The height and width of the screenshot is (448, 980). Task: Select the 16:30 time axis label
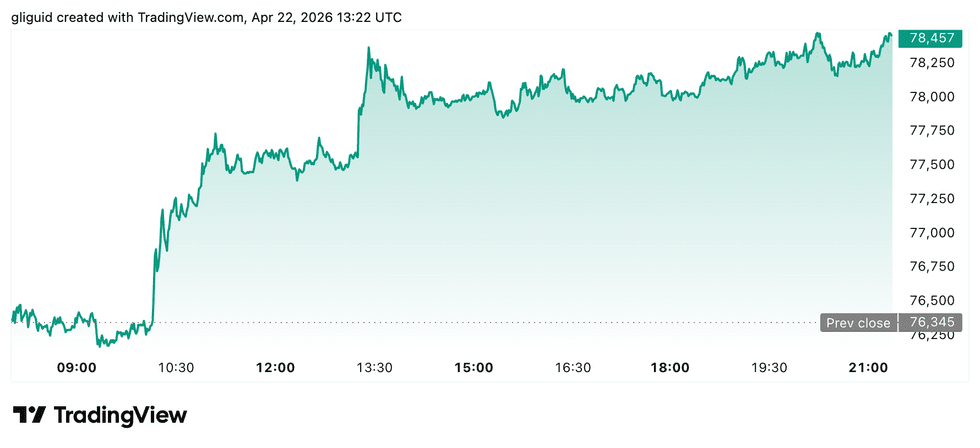pyautogui.click(x=572, y=367)
